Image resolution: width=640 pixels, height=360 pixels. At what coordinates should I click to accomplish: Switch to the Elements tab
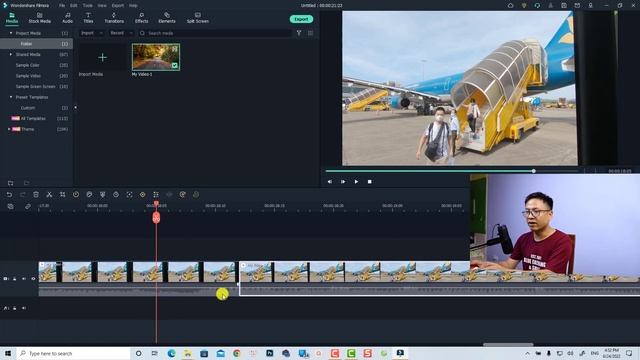point(167,18)
